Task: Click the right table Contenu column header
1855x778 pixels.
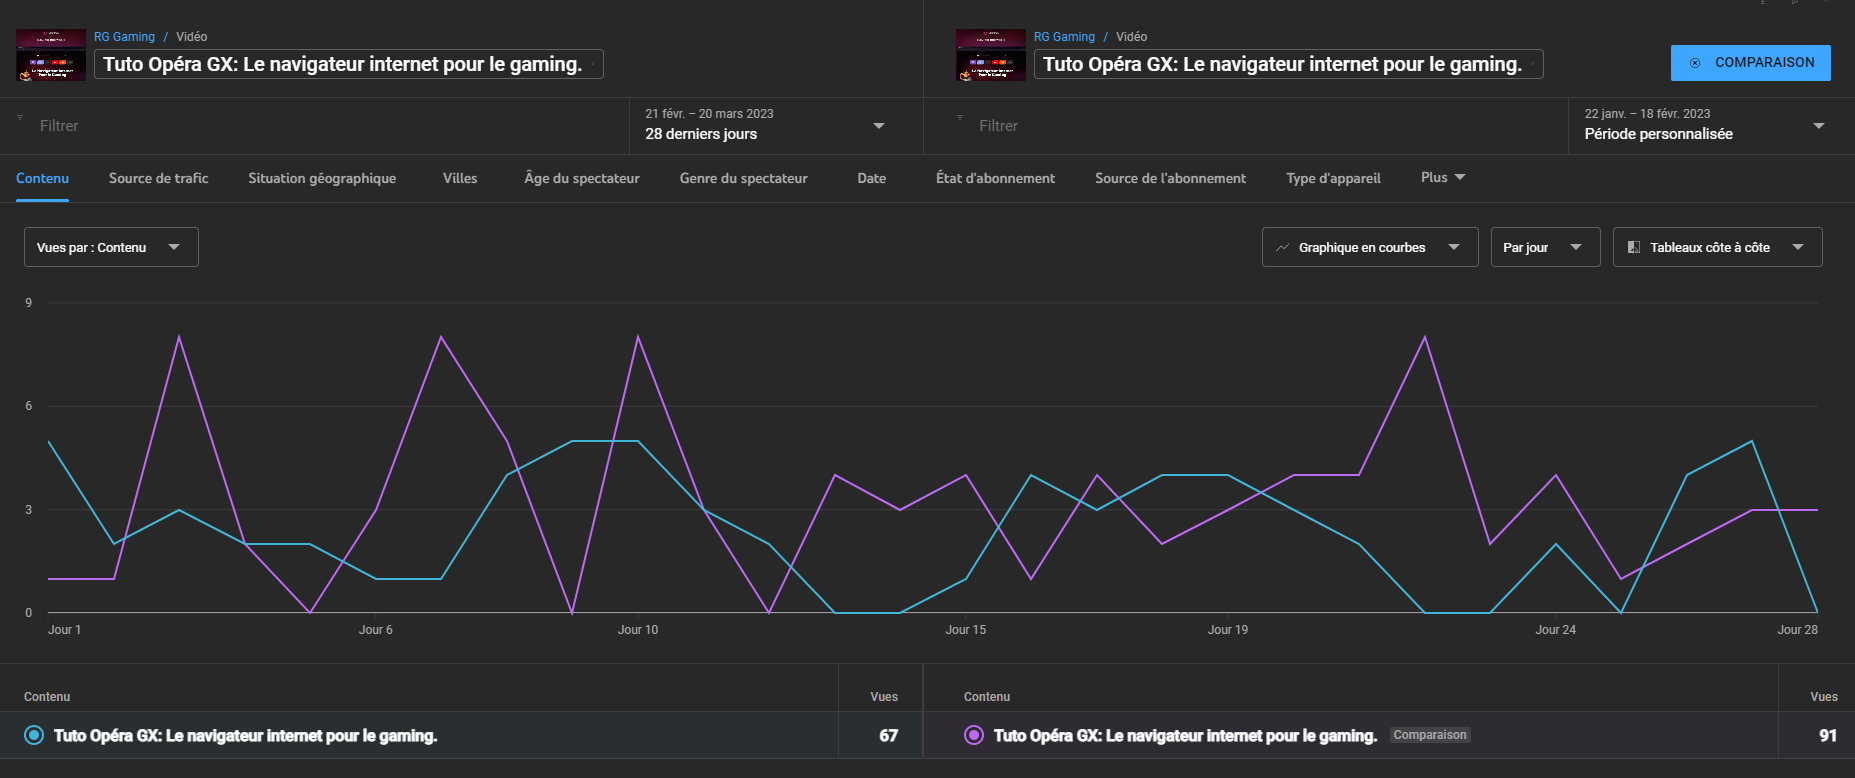Action: 987,696
